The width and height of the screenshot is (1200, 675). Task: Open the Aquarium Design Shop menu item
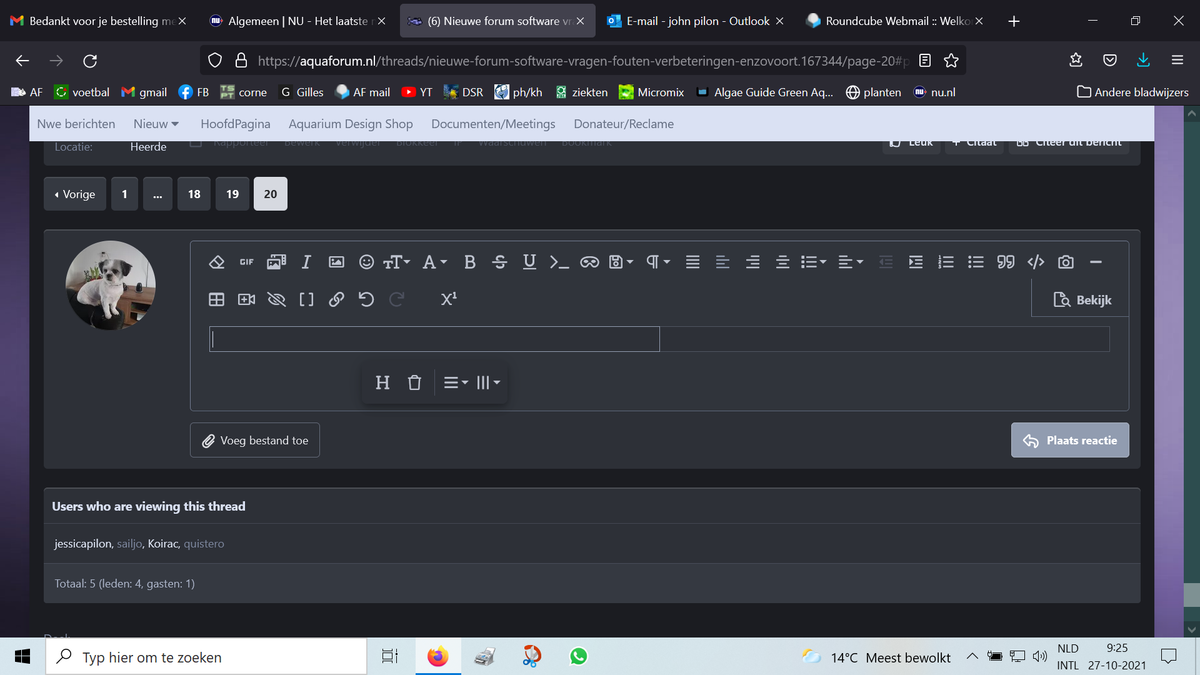(350, 124)
